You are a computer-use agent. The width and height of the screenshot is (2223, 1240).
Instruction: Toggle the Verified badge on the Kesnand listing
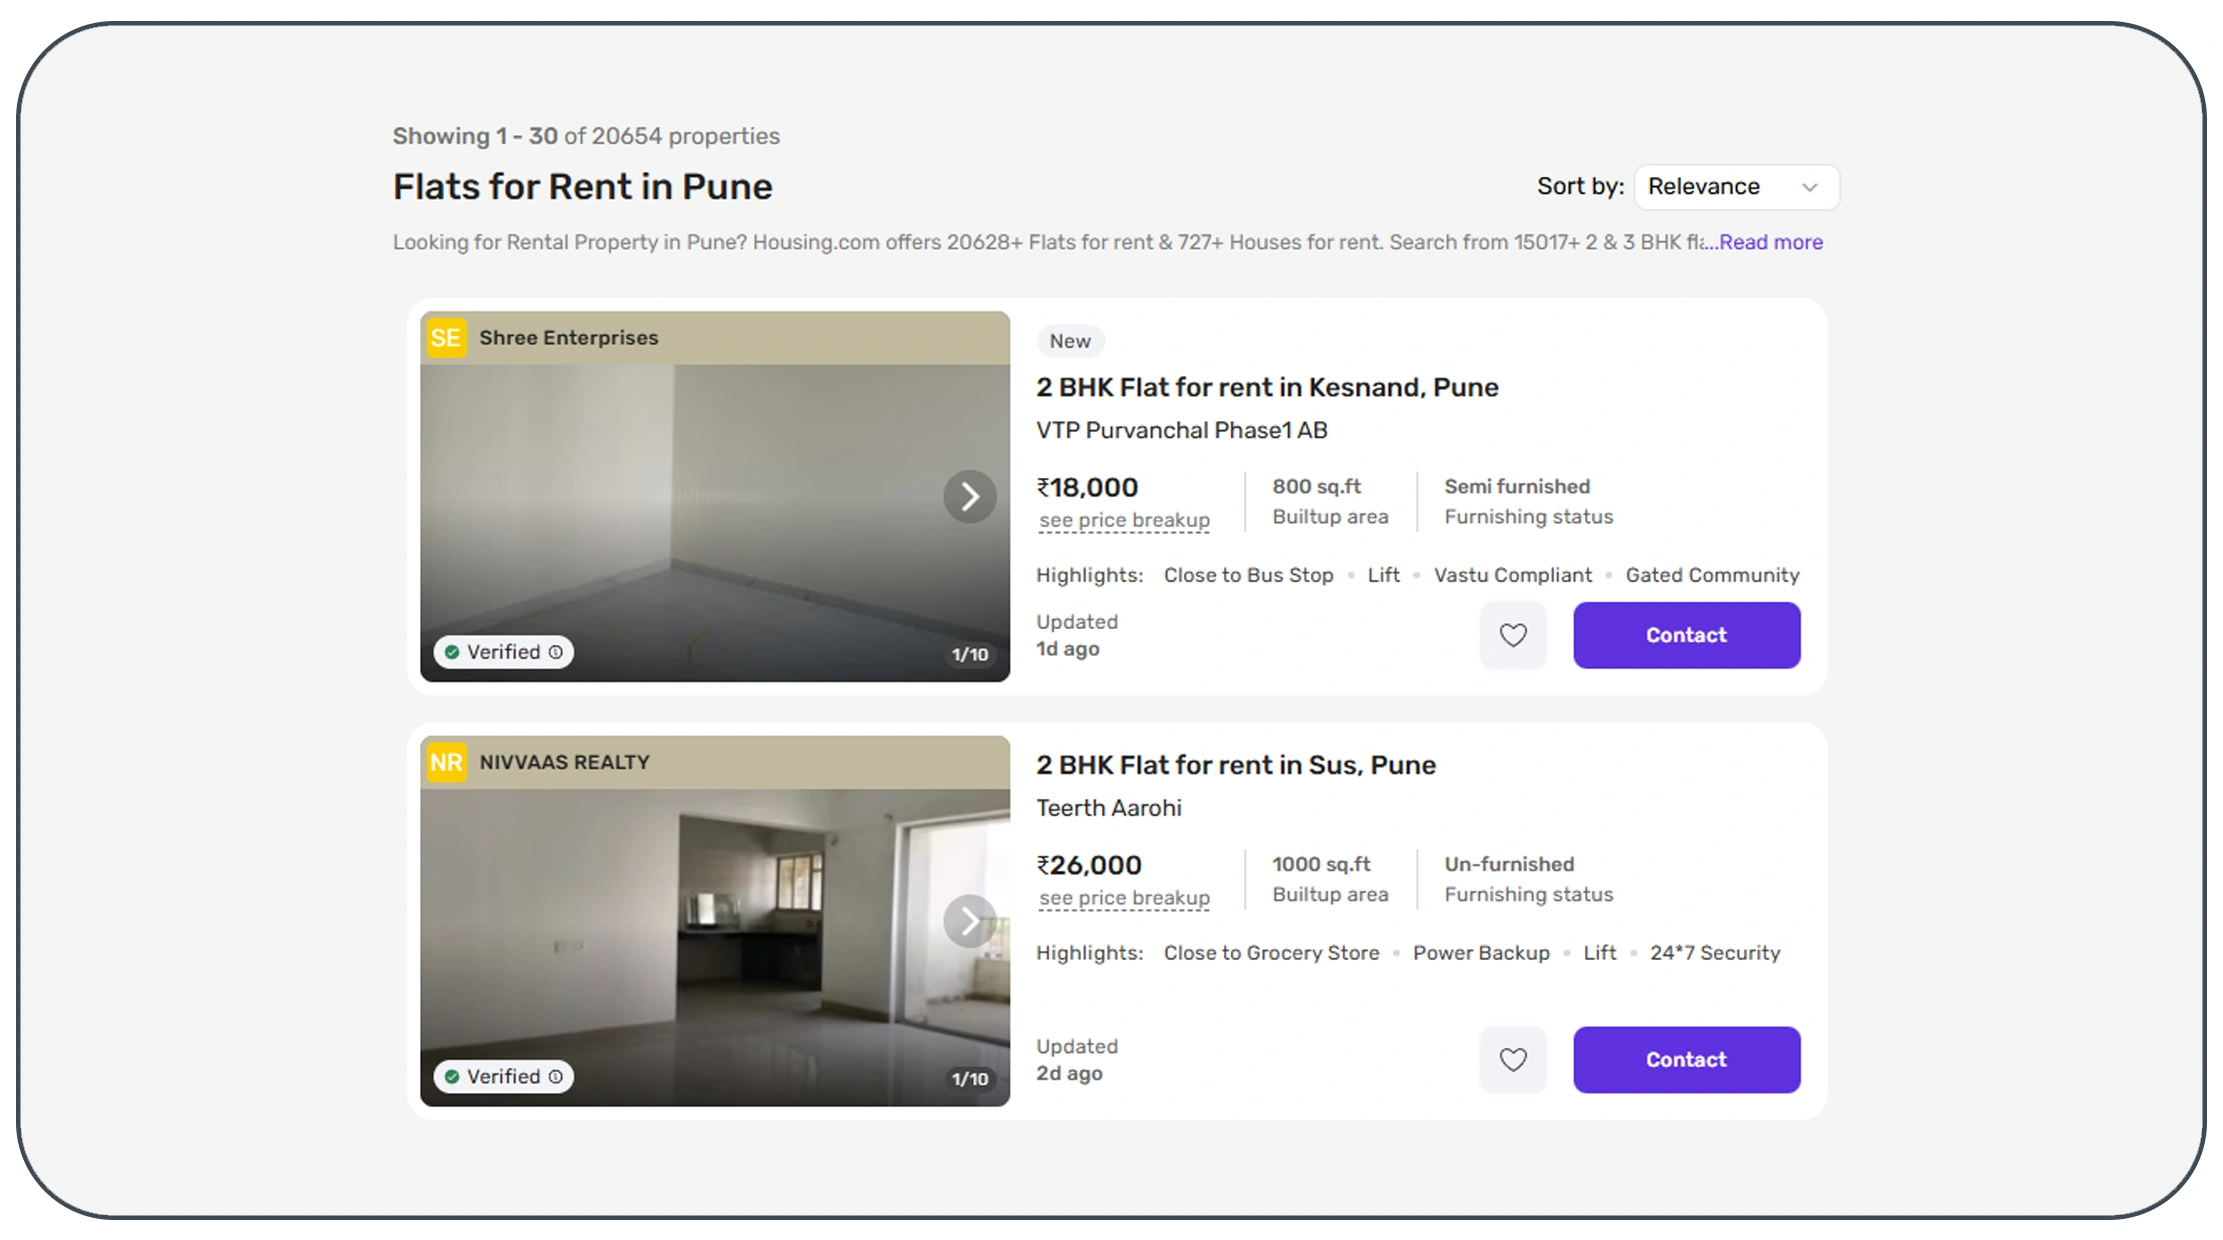[x=500, y=651]
